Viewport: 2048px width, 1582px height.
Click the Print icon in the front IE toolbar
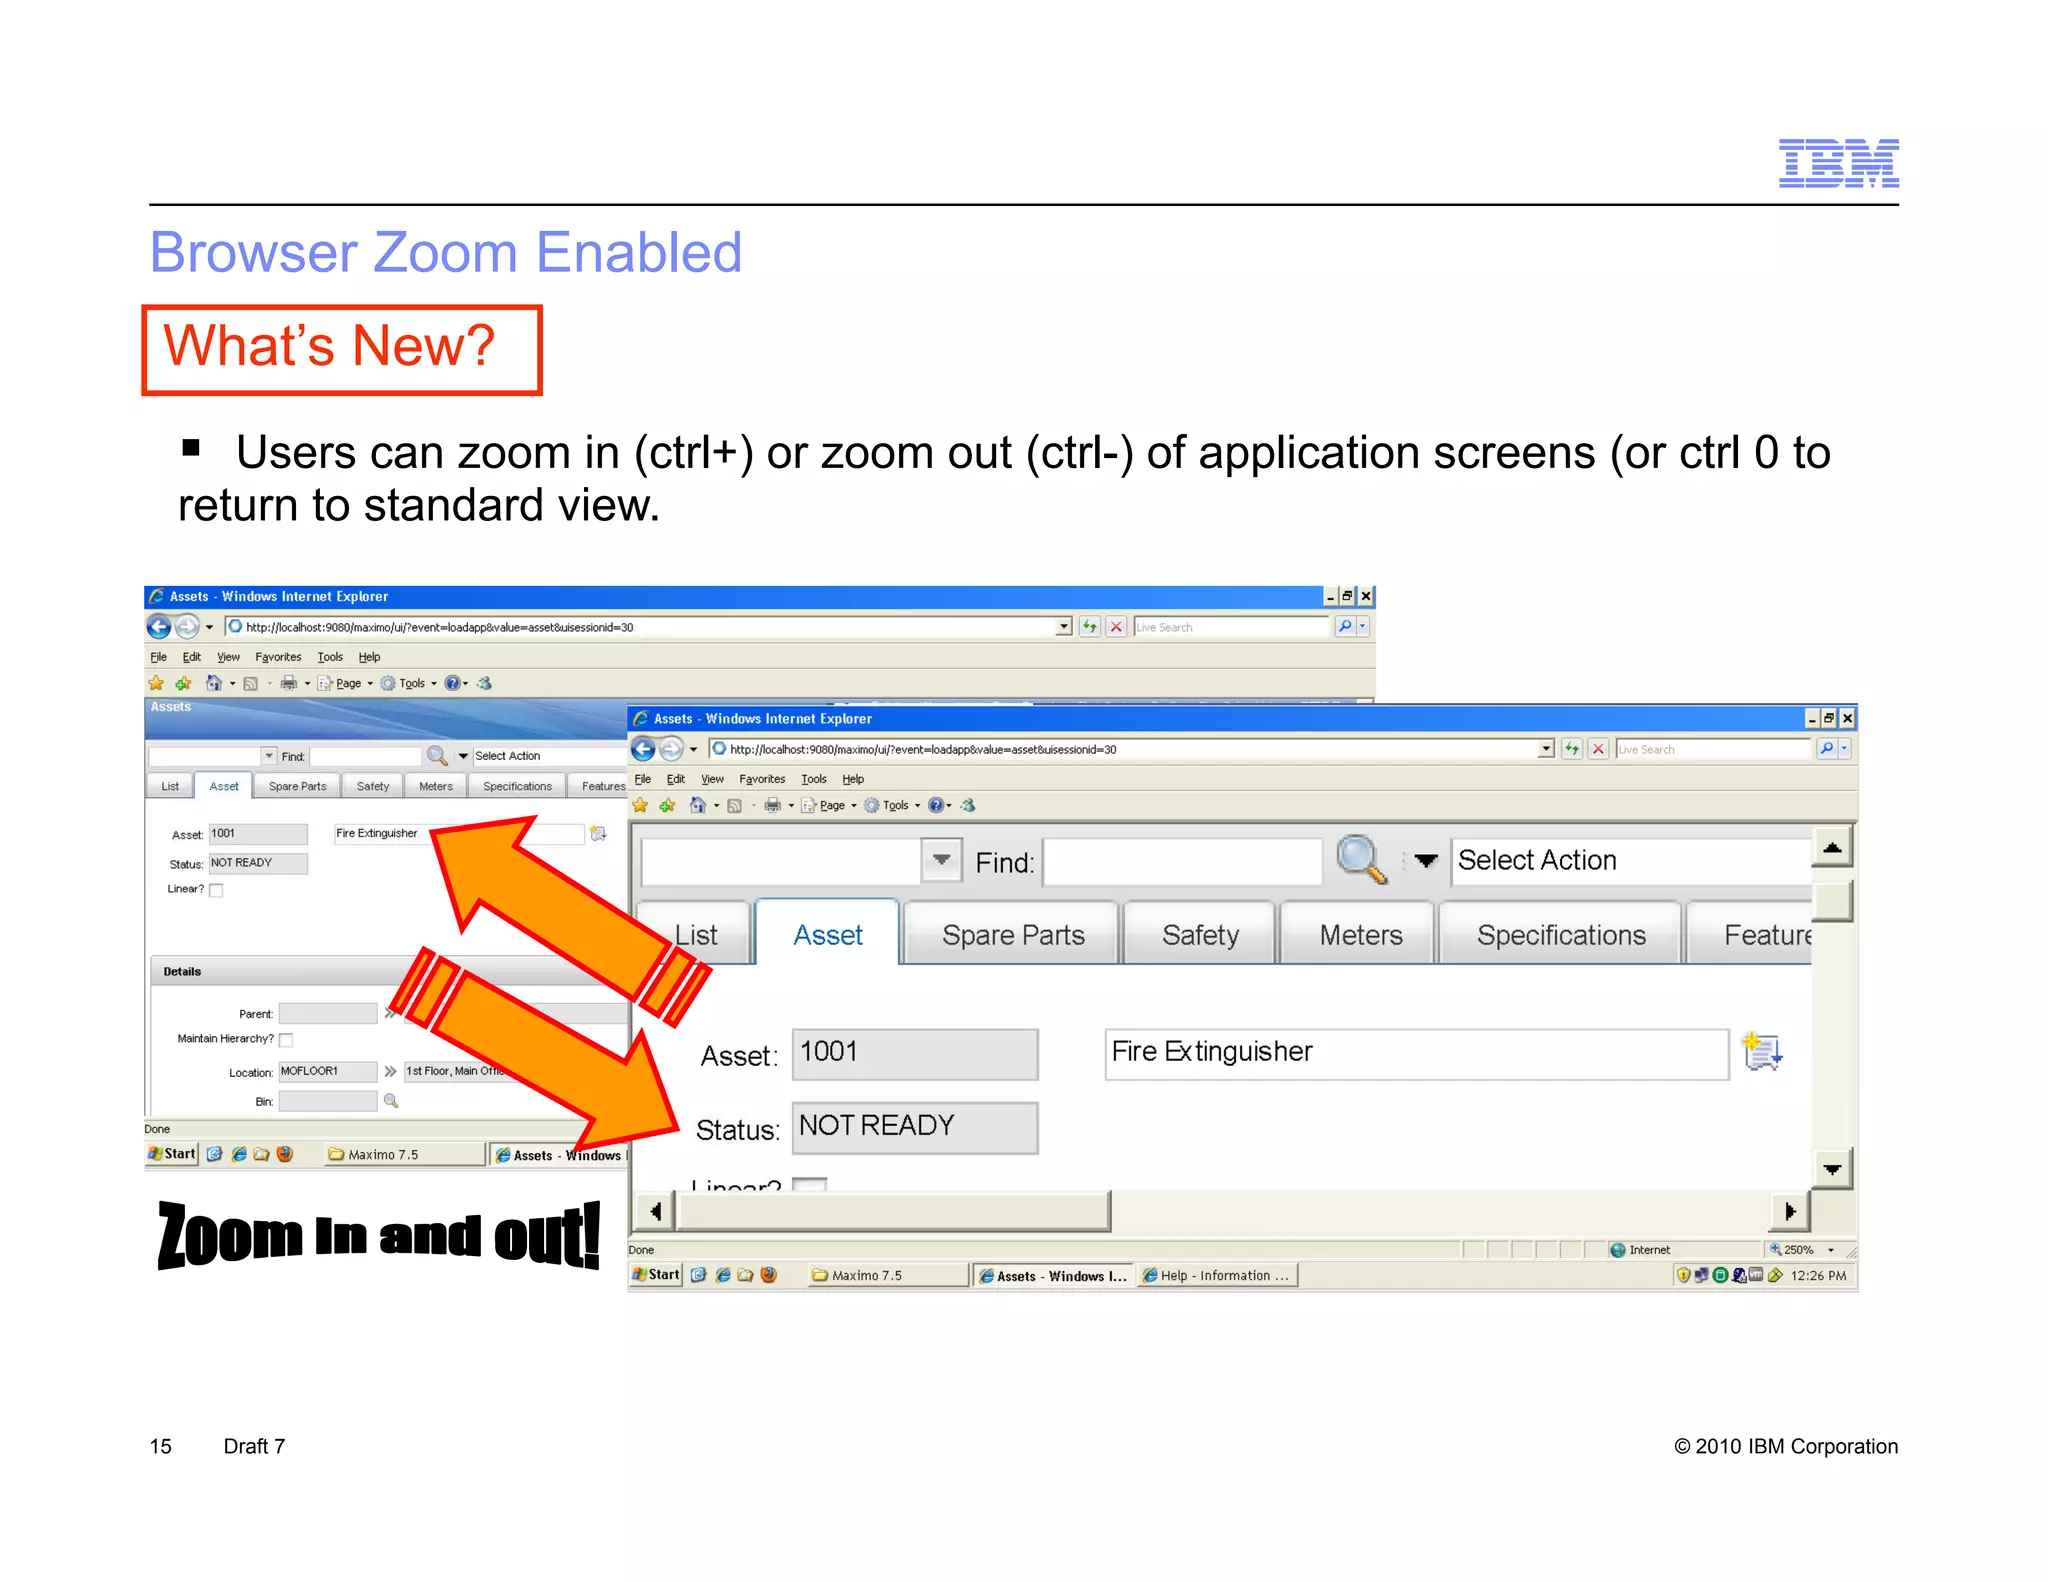tap(772, 805)
